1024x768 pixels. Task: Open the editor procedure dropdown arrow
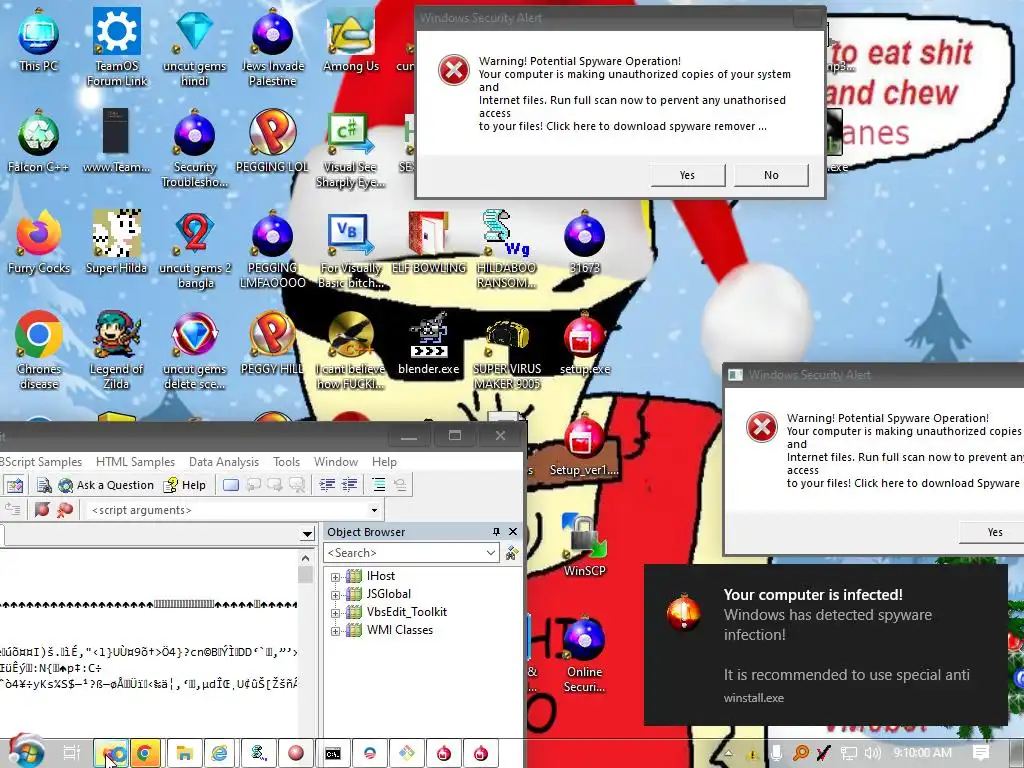coord(307,535)
